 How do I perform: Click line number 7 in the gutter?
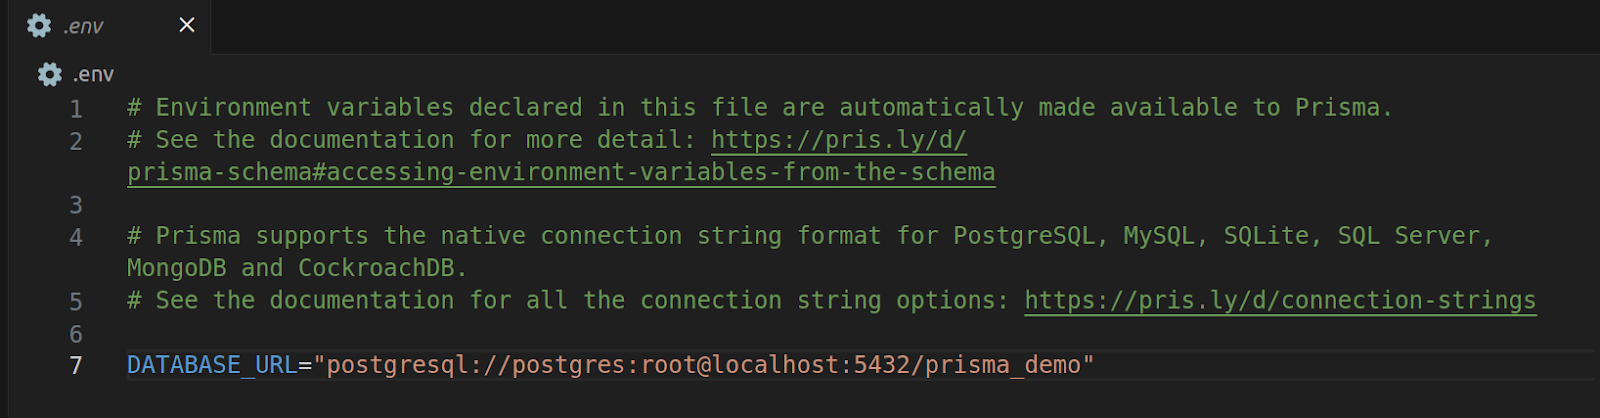click(x=76, y=365)
